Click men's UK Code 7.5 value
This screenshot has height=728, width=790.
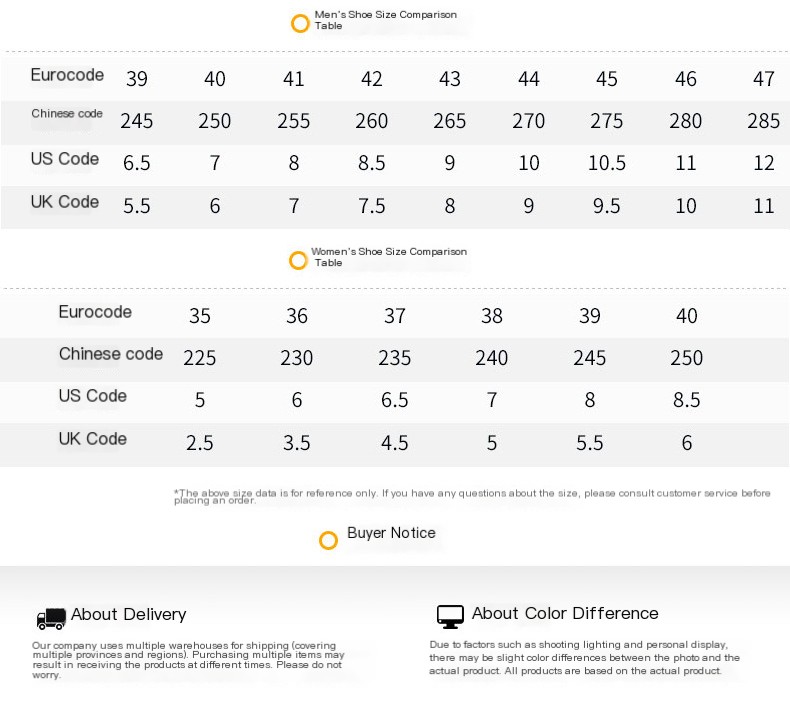371,206
